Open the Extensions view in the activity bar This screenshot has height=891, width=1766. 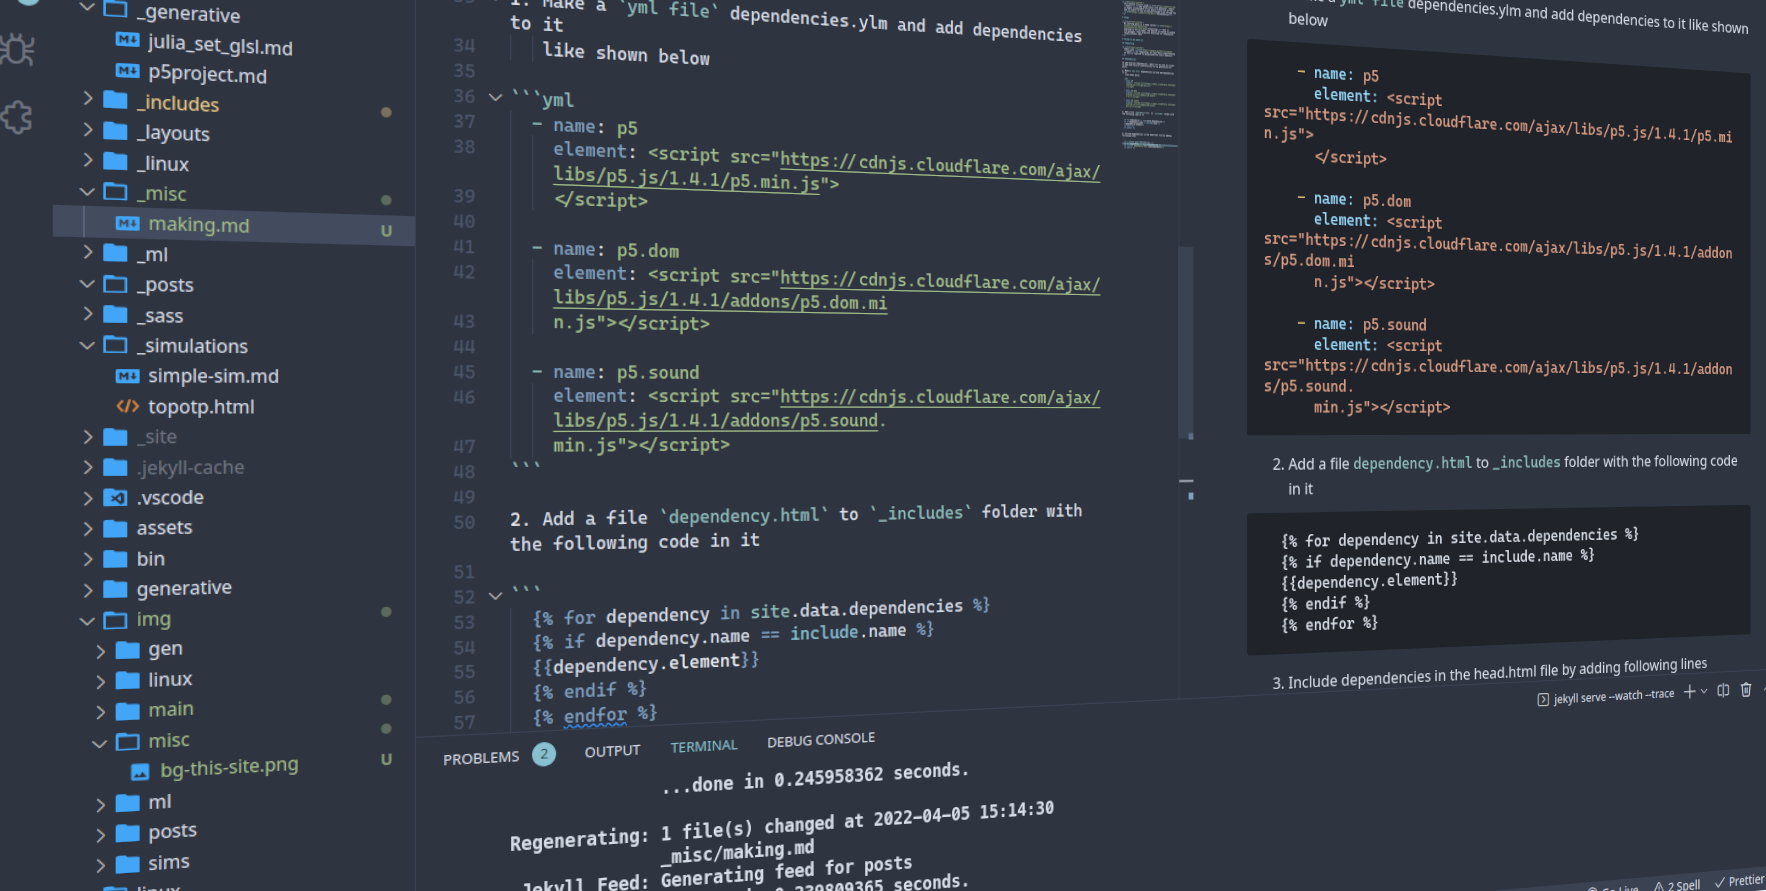(x=16, y=117)
